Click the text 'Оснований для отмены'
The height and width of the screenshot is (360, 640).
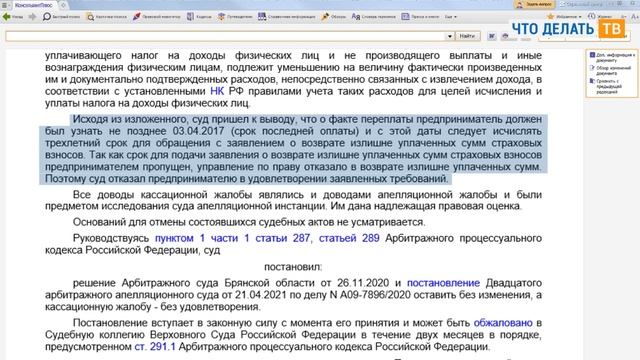pyautogui.click(x=128, y=222)
